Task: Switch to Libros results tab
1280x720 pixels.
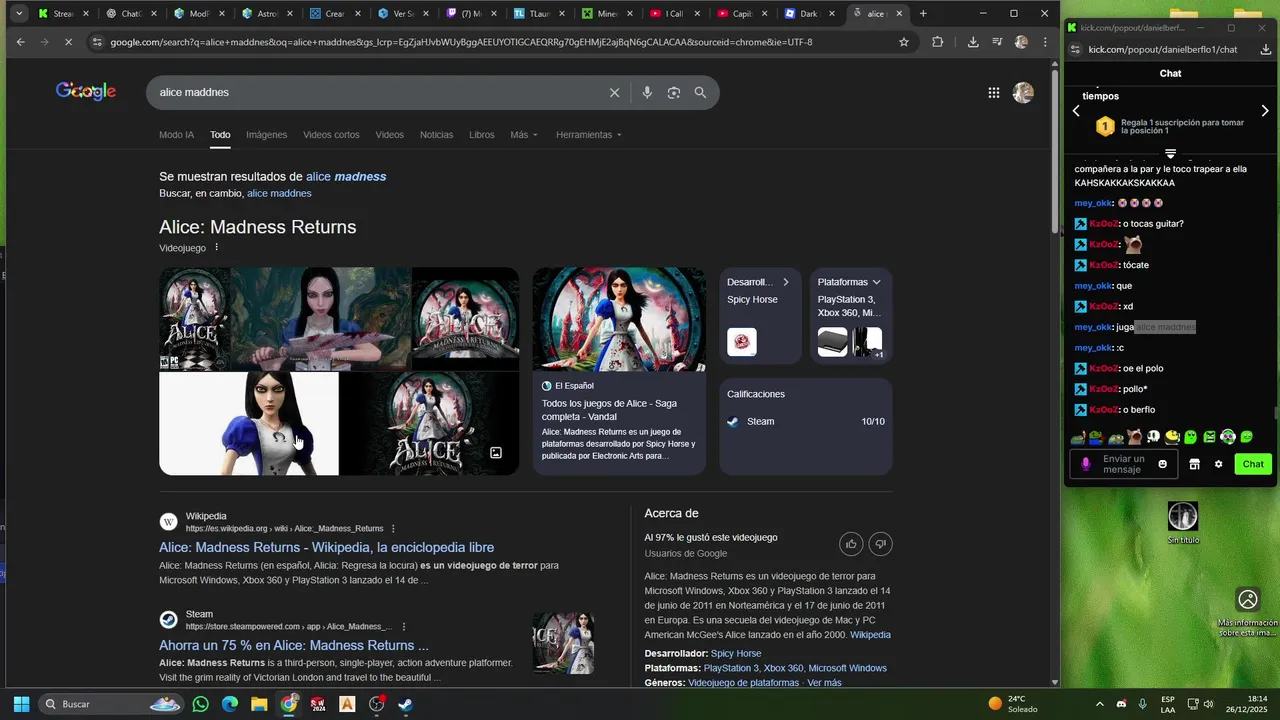Action: (482, 135)
